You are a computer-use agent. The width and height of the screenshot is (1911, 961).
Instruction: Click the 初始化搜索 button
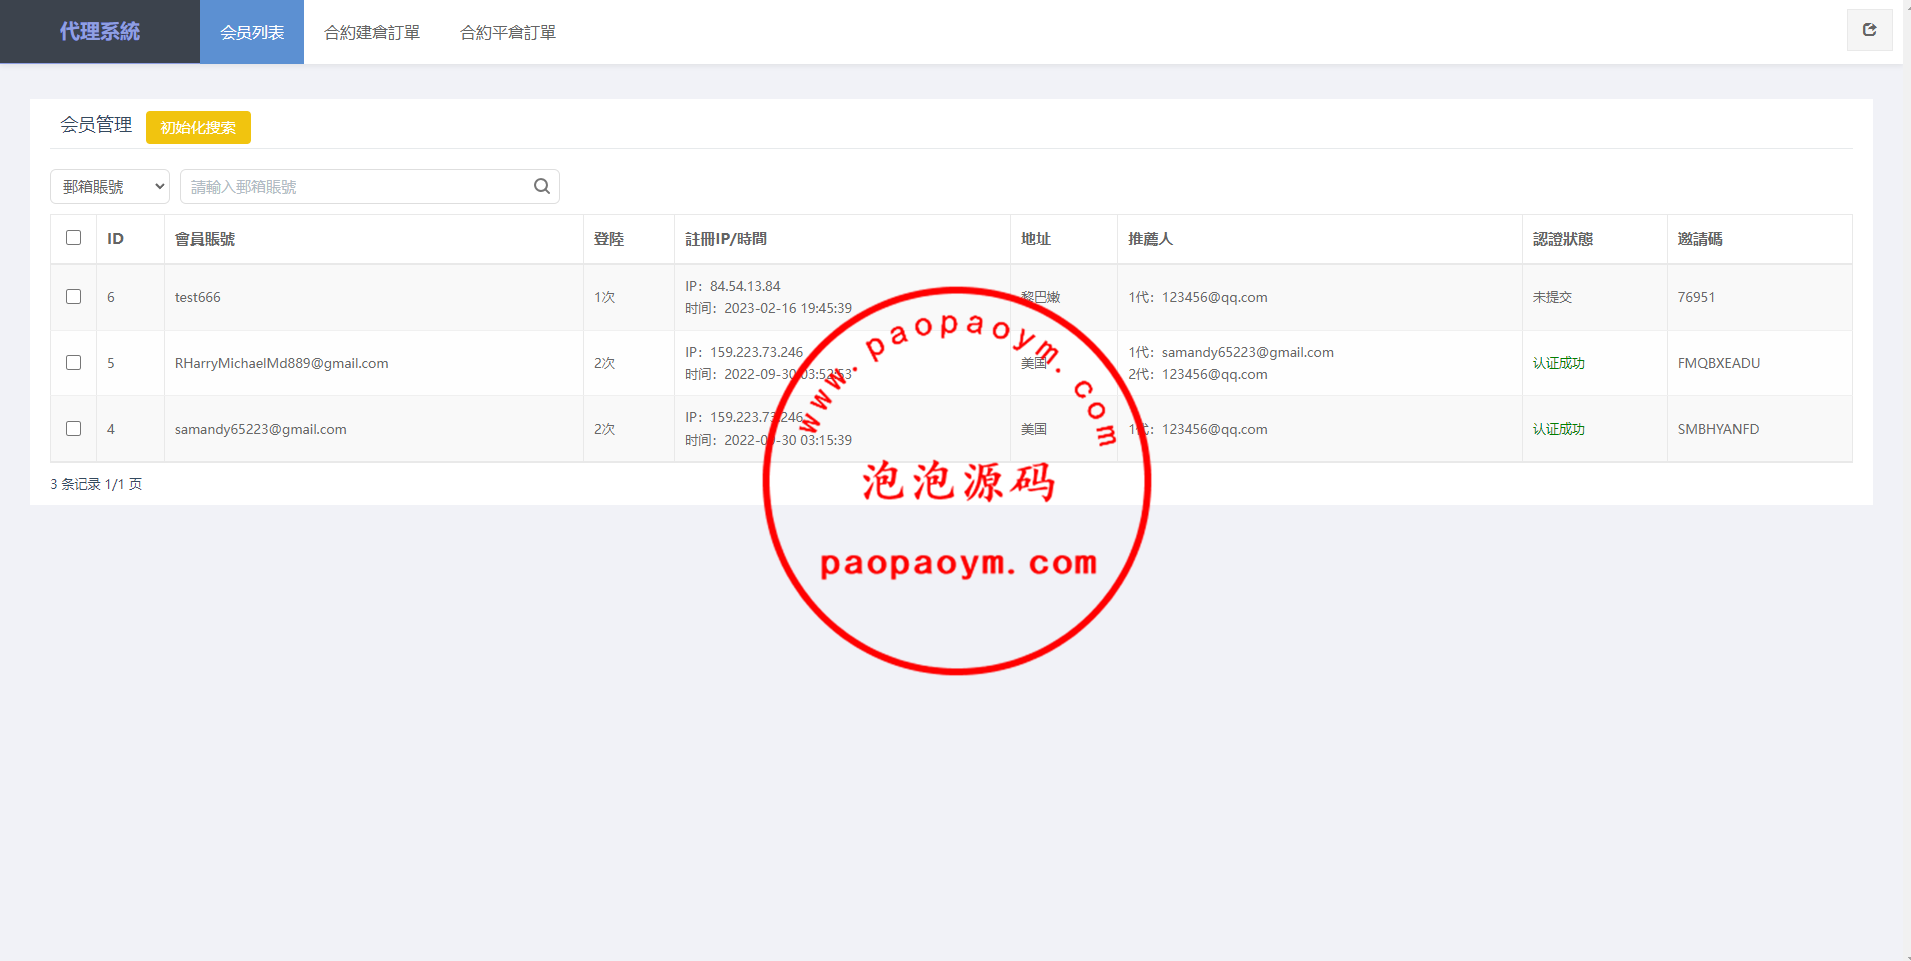(198, 127)
